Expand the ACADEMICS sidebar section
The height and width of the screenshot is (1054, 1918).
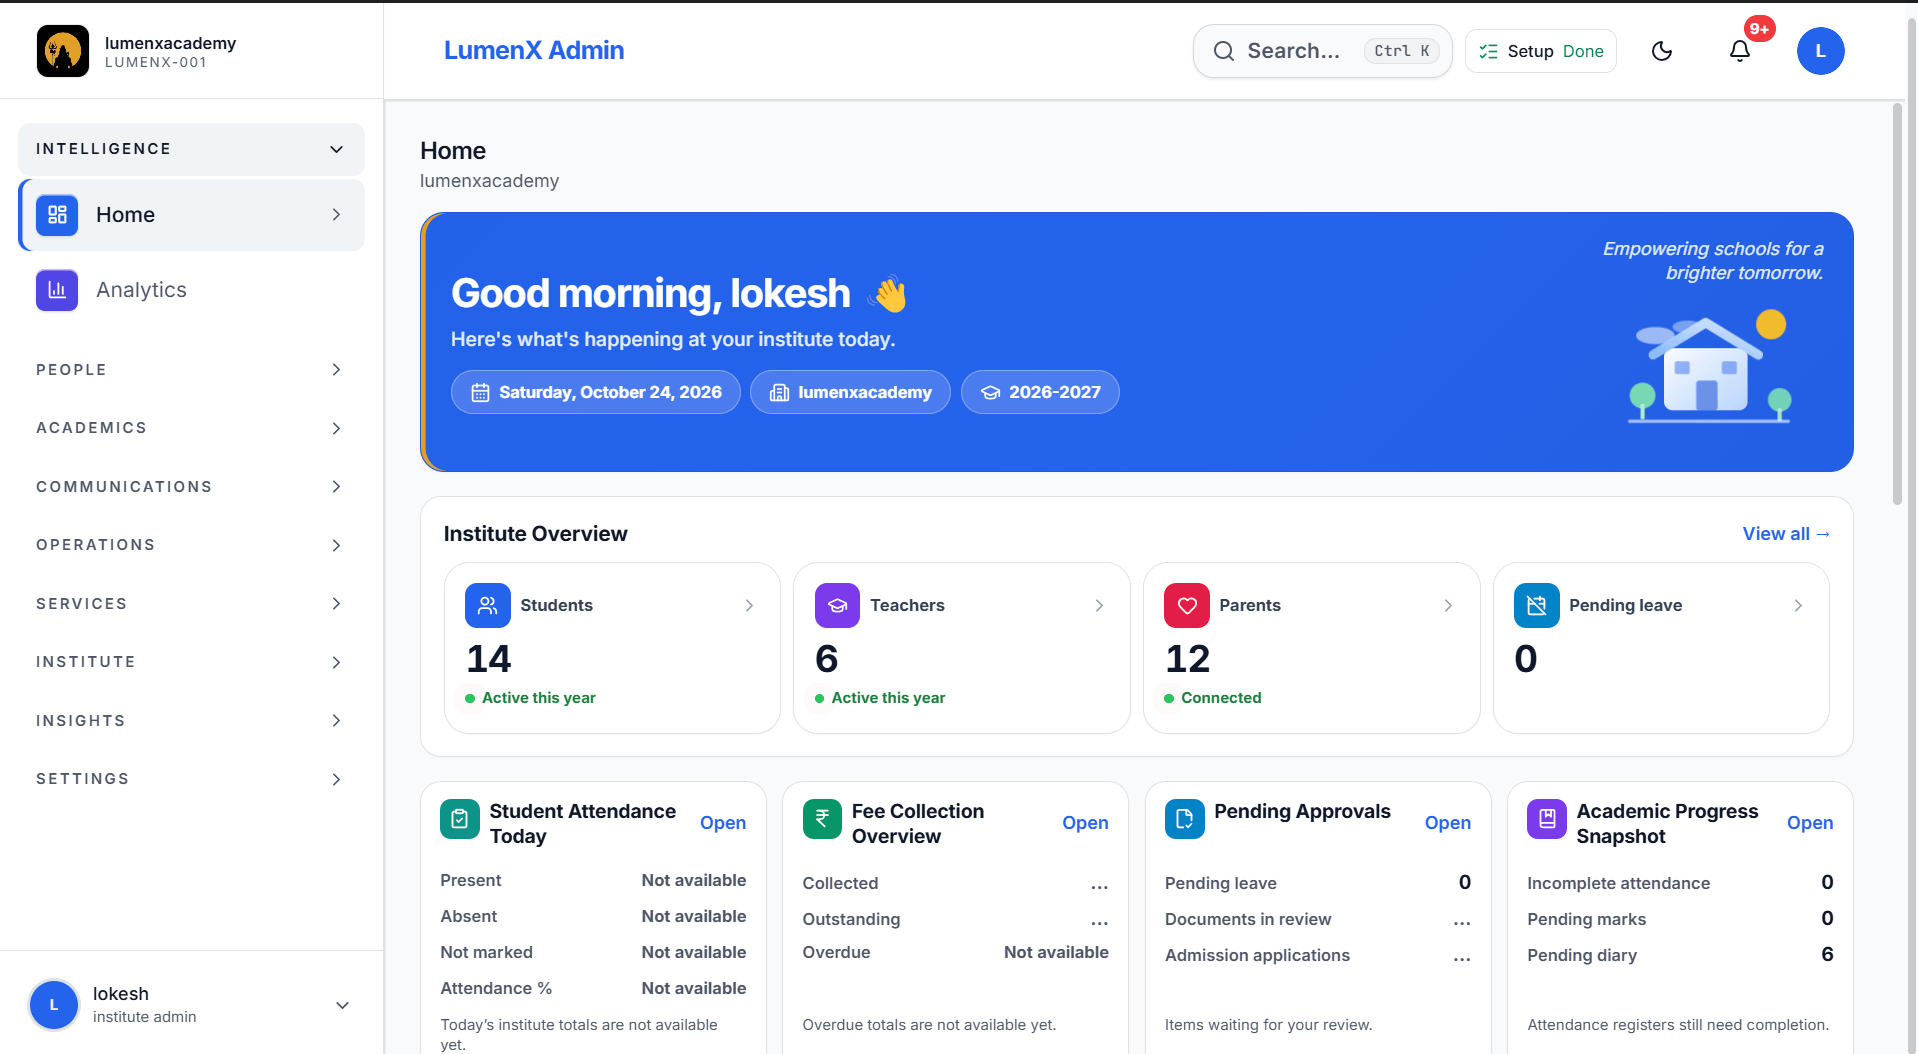pyautogui.click(x=191, y=428)
